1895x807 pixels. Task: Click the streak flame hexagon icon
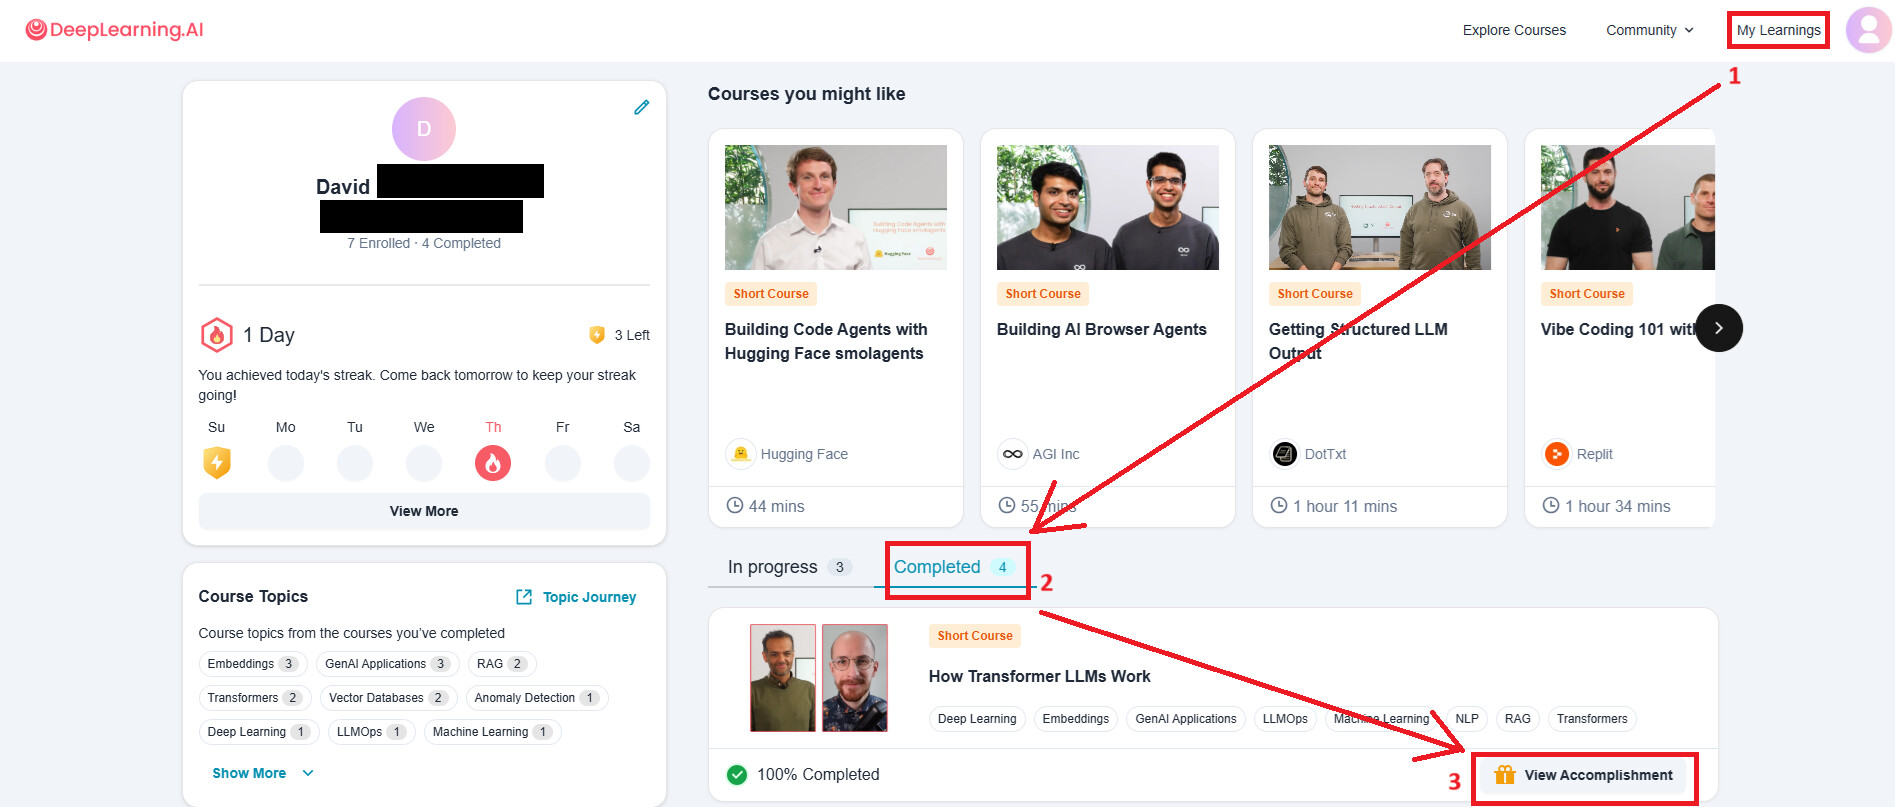click(x=216, y=335)
